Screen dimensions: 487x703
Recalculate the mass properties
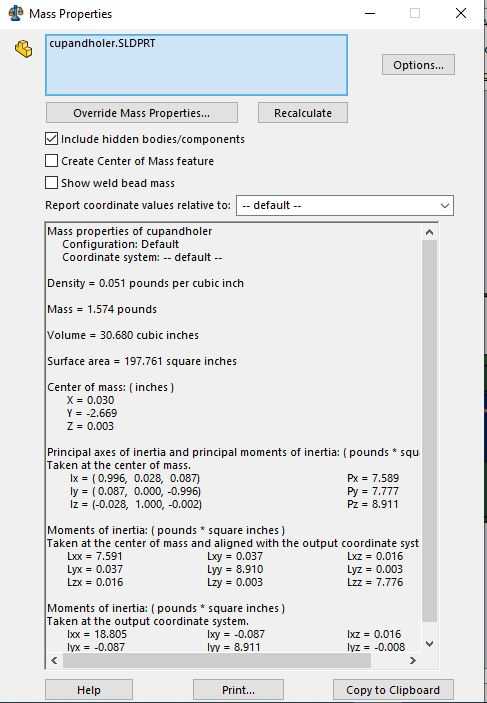[x=303, y=113]
